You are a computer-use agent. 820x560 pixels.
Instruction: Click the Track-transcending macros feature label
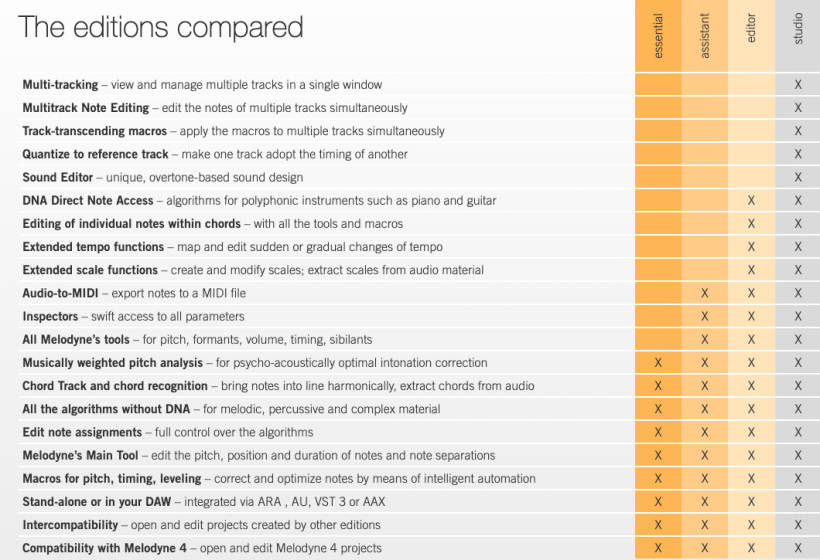coord(95,131)
